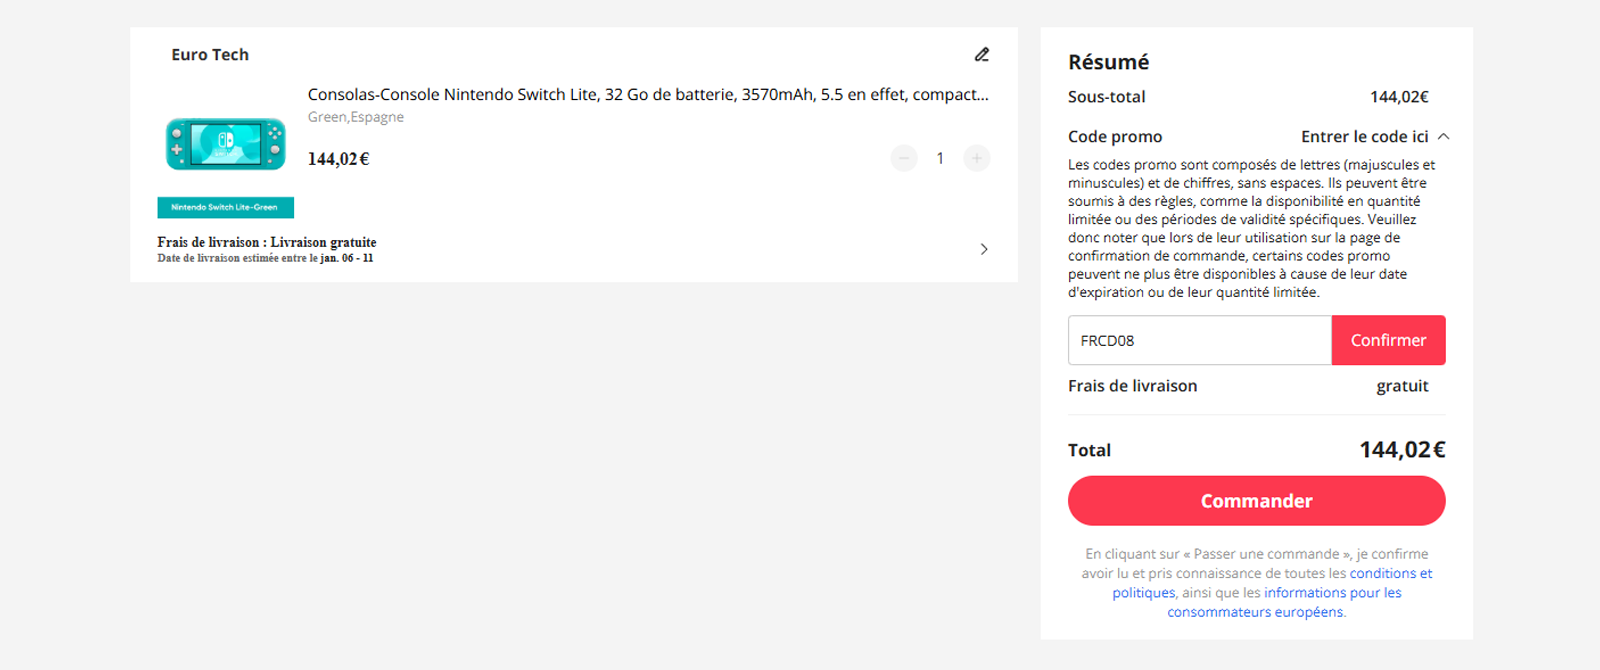Click the minus icon to decrease quantity
The height and width of the screenshot is (670, 1600).
tap(904, 158)
